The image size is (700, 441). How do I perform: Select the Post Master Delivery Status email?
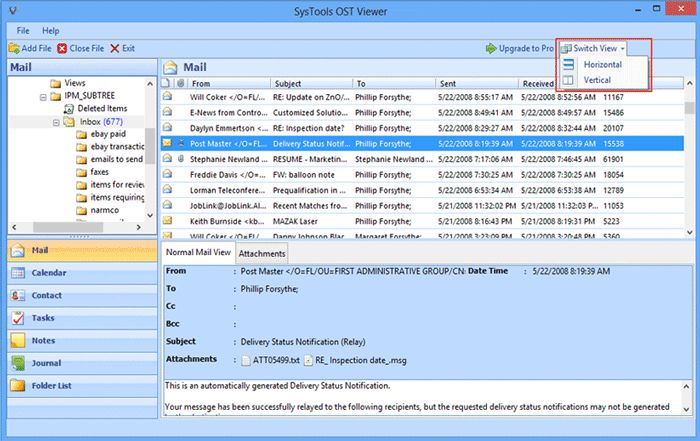point(422,143)
